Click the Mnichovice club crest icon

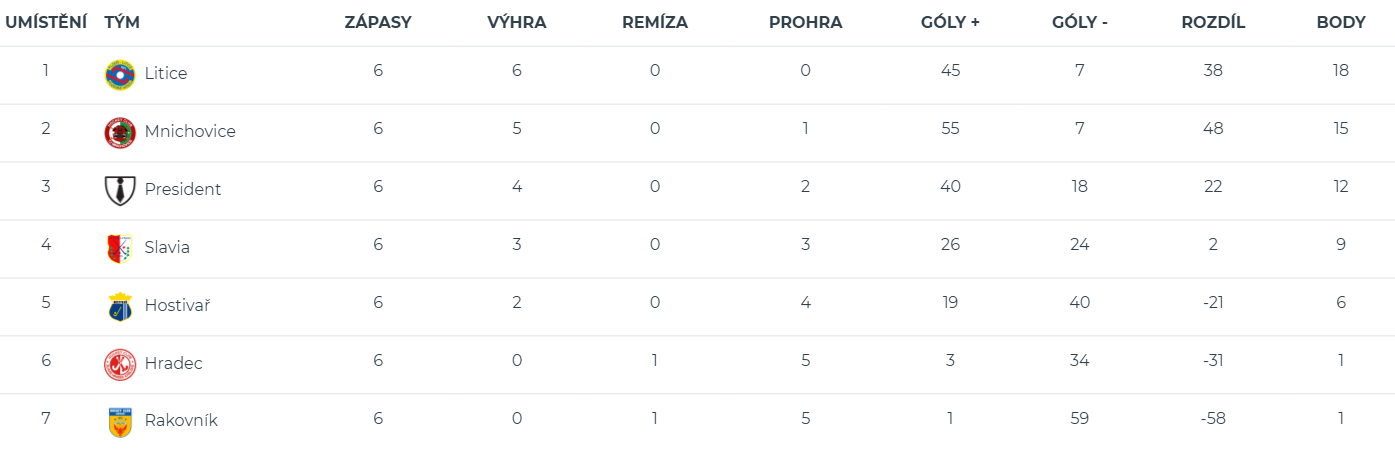(x=119, y=132)
